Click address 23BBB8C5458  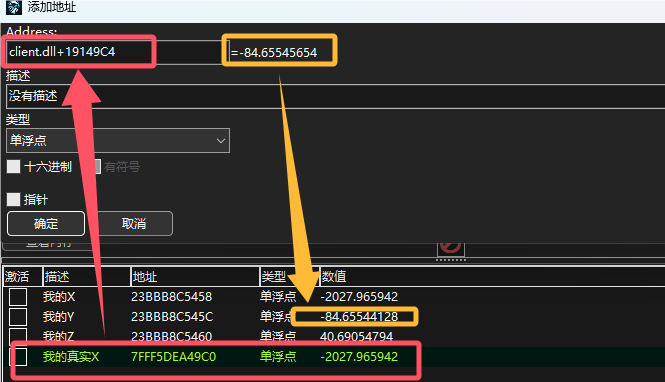[171, 296]
